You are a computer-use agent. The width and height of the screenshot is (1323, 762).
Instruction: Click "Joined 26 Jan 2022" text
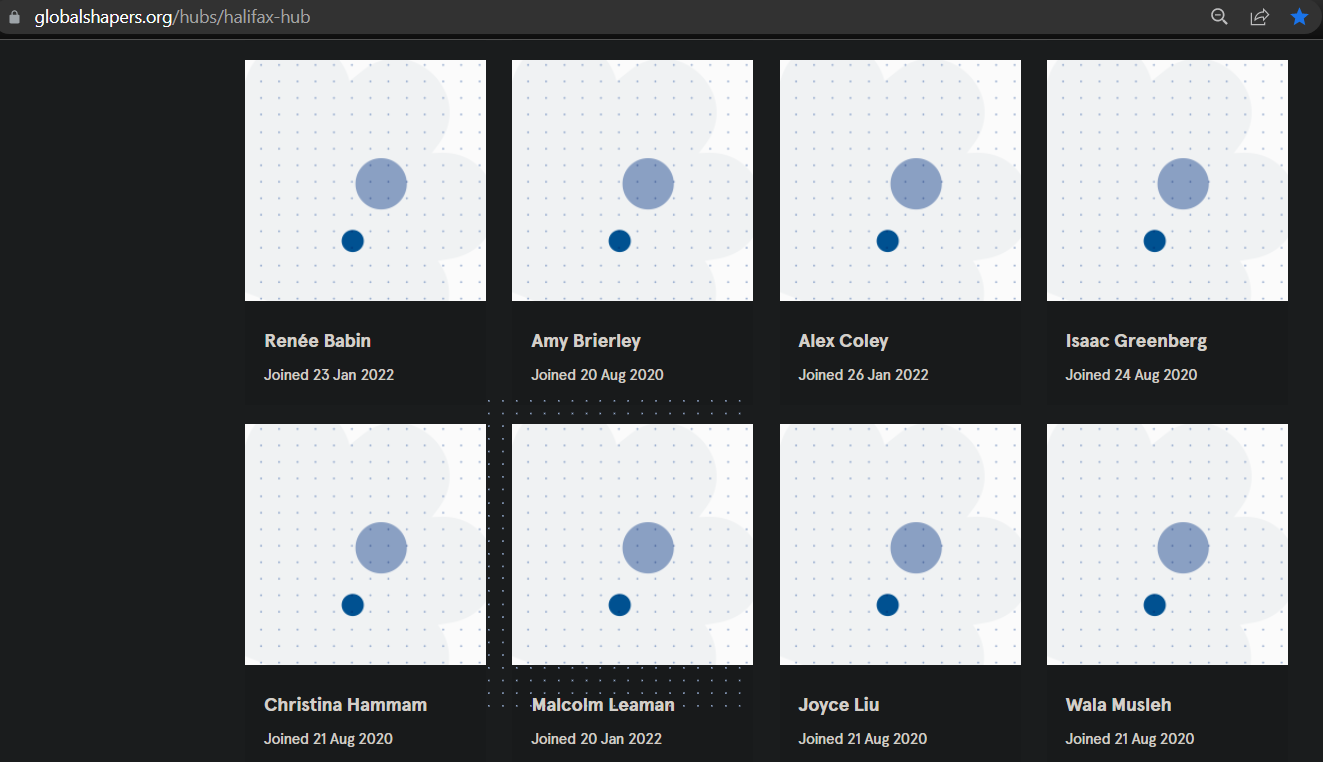coord(863,375)
